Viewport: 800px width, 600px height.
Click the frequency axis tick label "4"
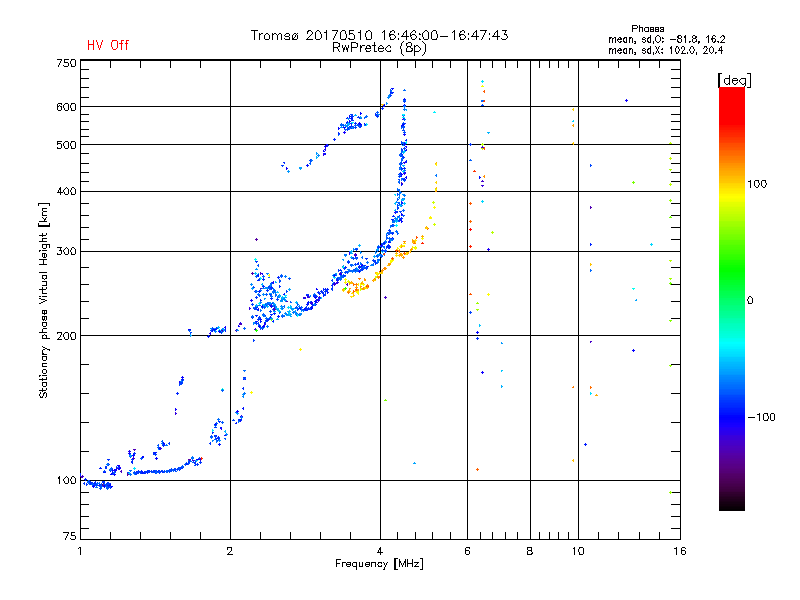pyautogui.click(x=380, y=551)
